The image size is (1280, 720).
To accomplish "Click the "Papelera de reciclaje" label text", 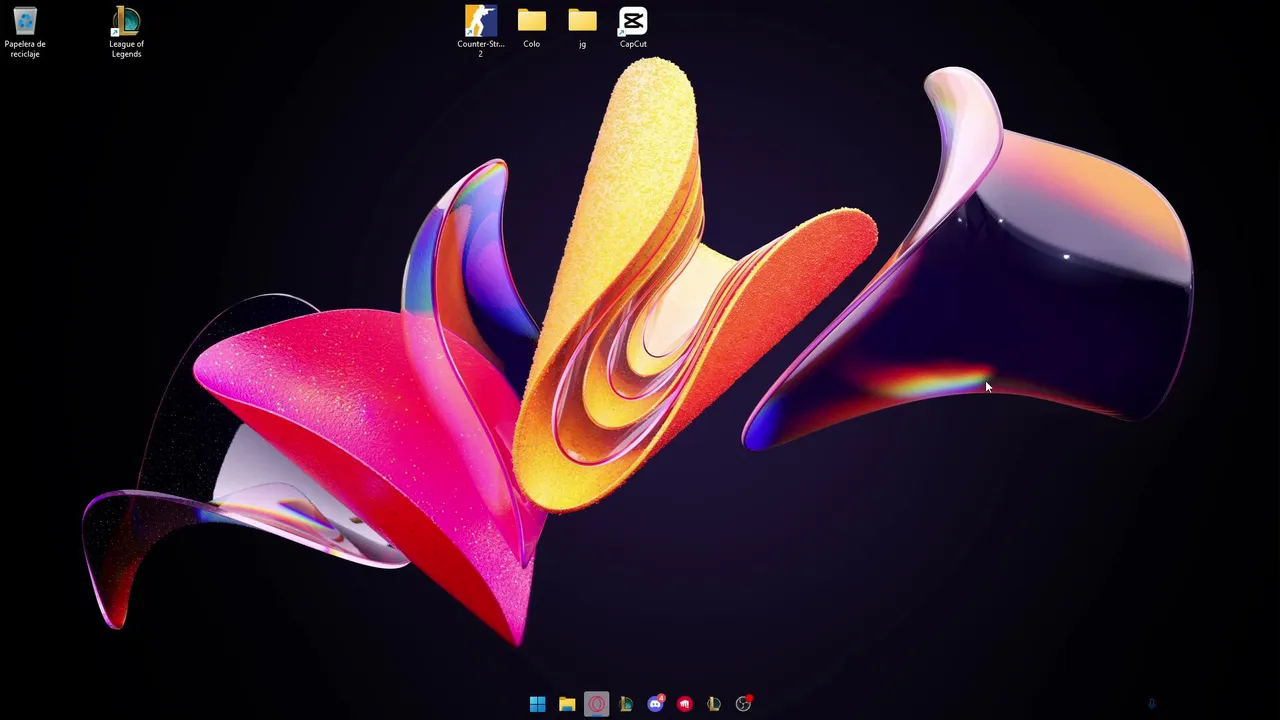I will point(25,49).
